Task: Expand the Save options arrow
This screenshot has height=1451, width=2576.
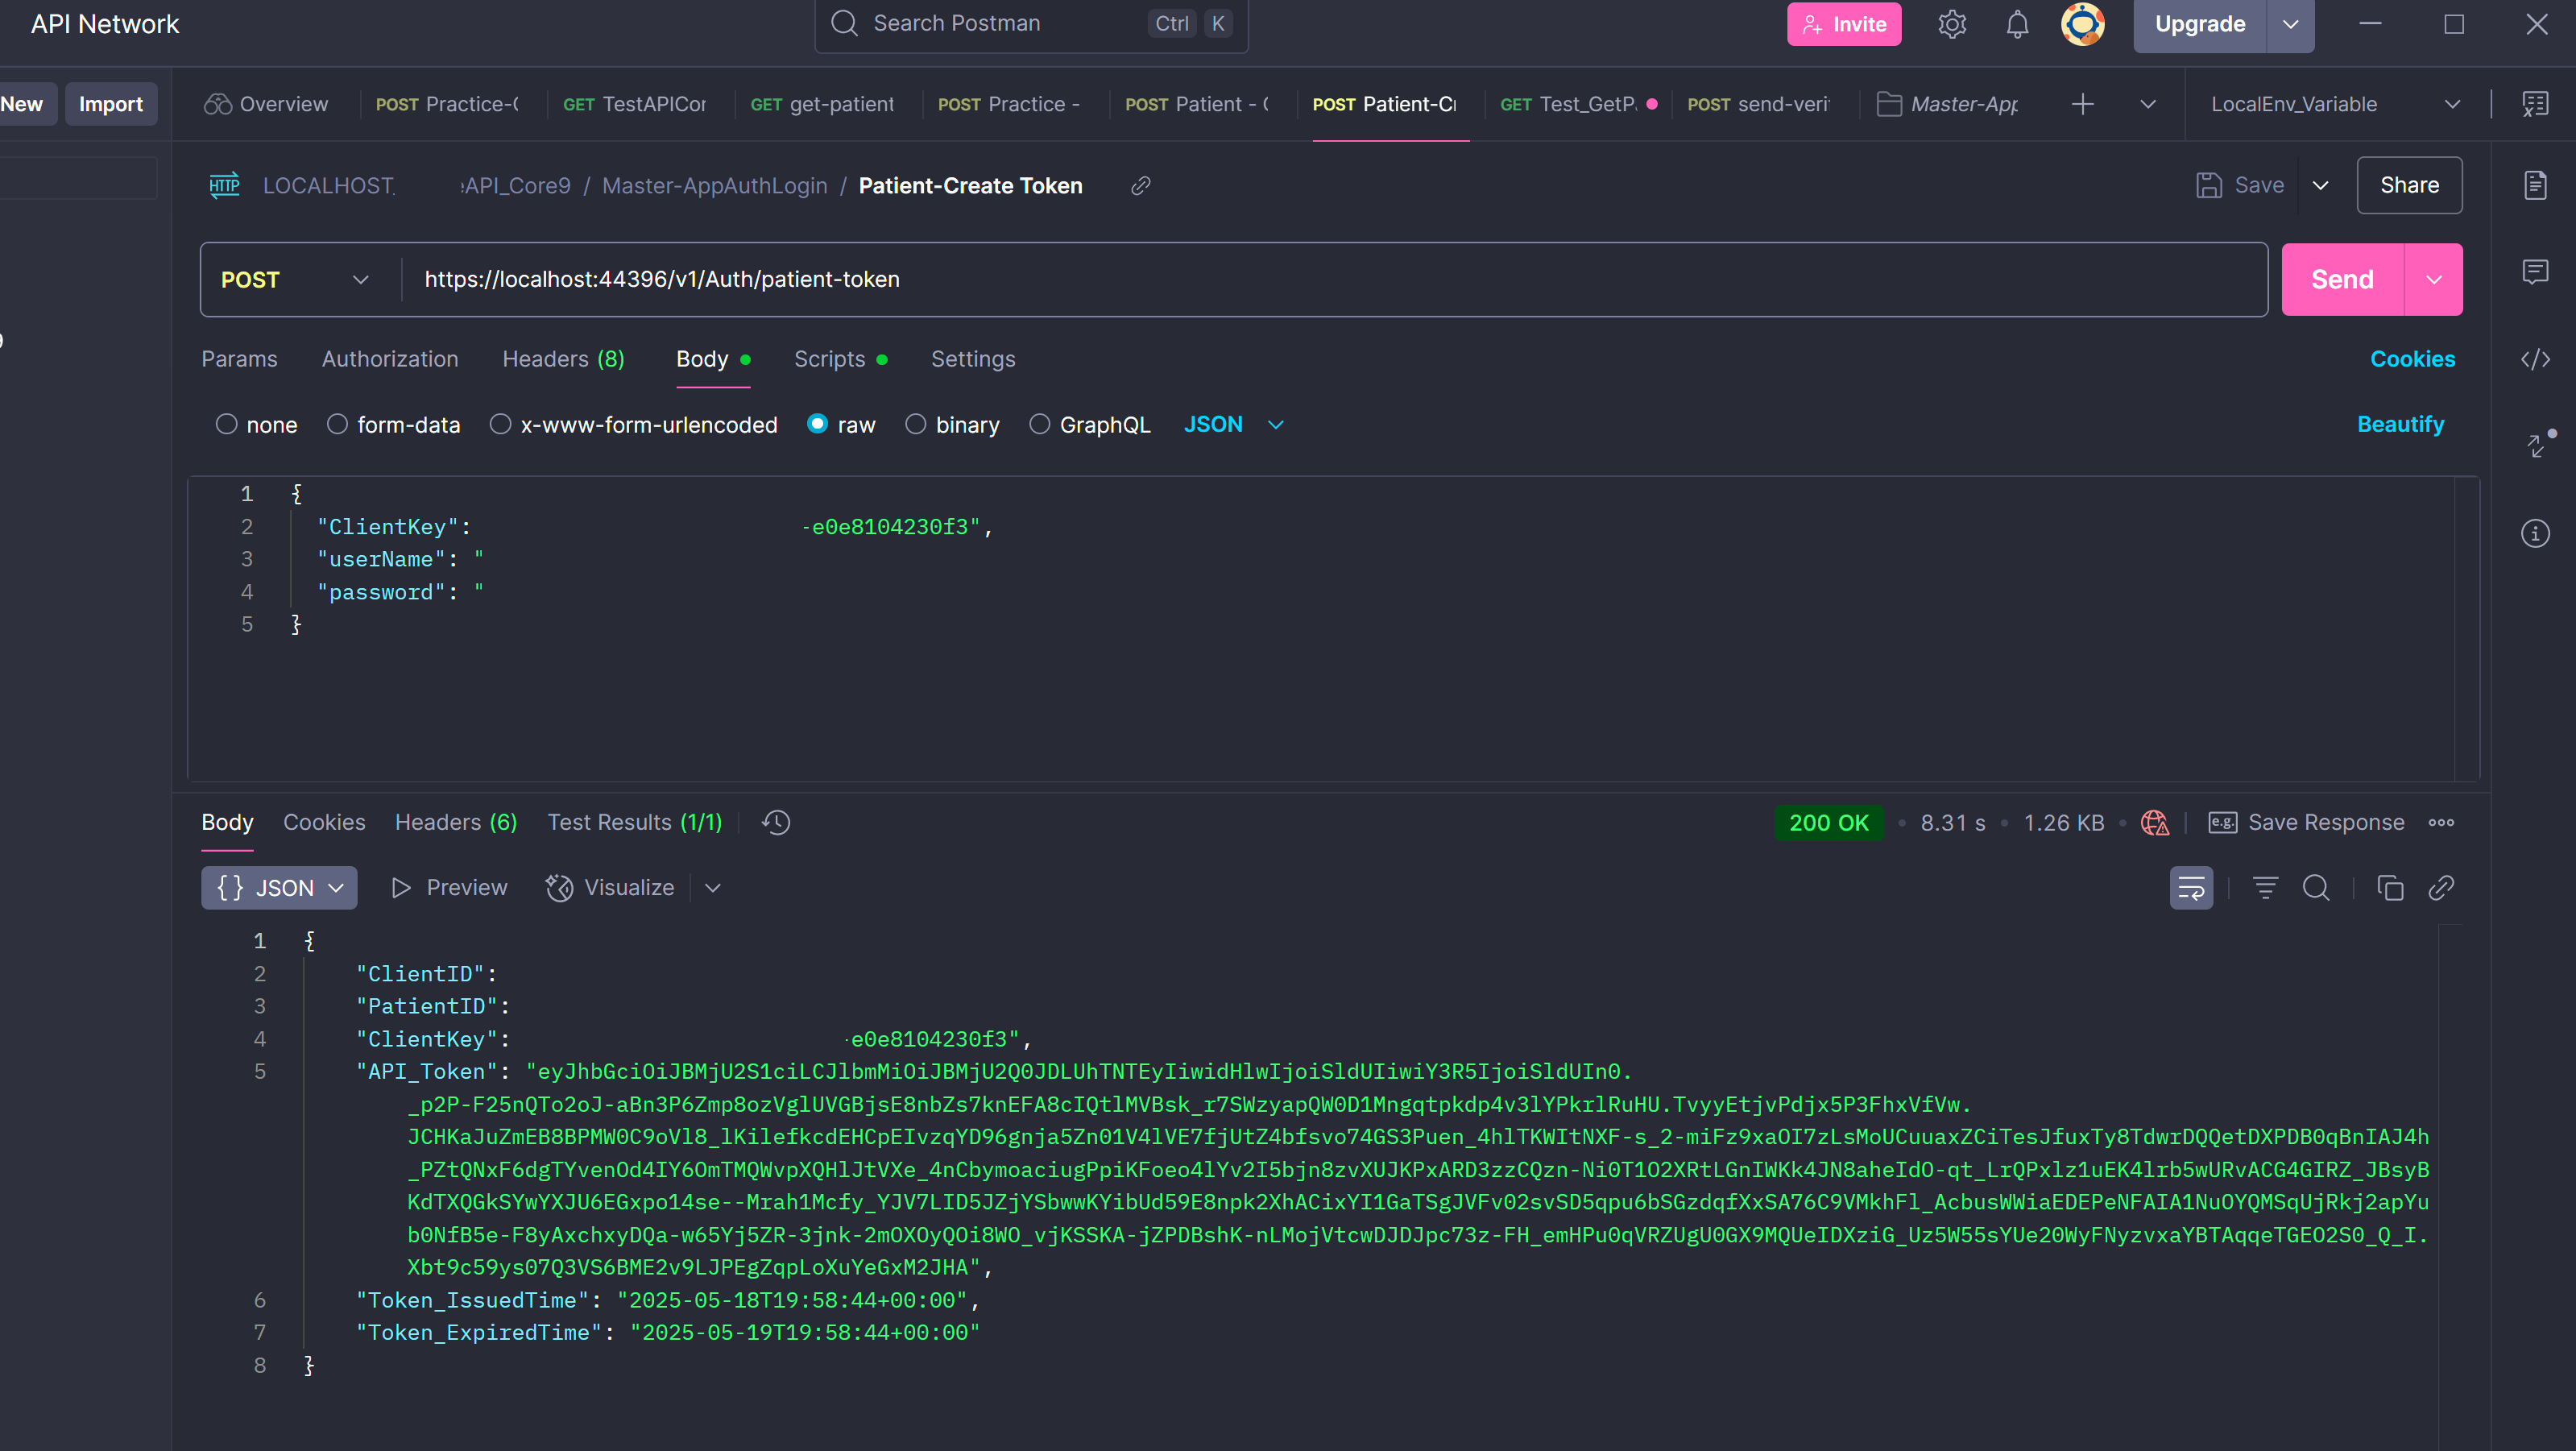Action: [2320, 186]
